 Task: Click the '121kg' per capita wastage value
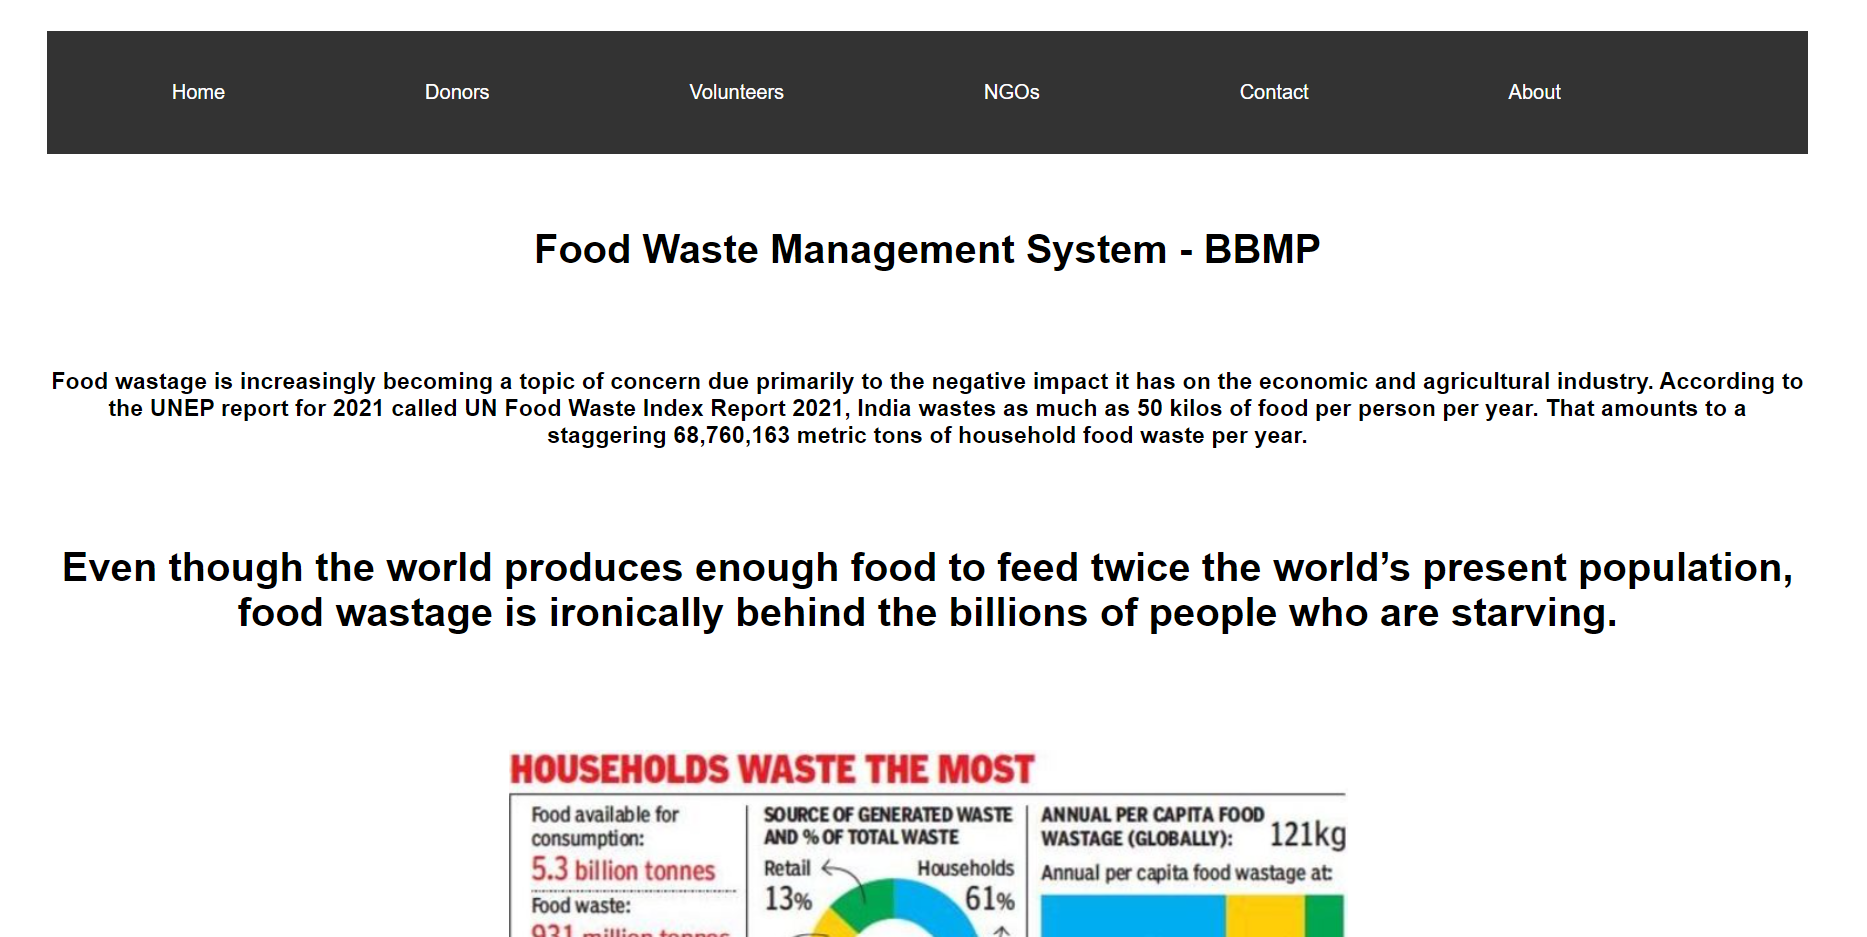[x=1307, y=834]
